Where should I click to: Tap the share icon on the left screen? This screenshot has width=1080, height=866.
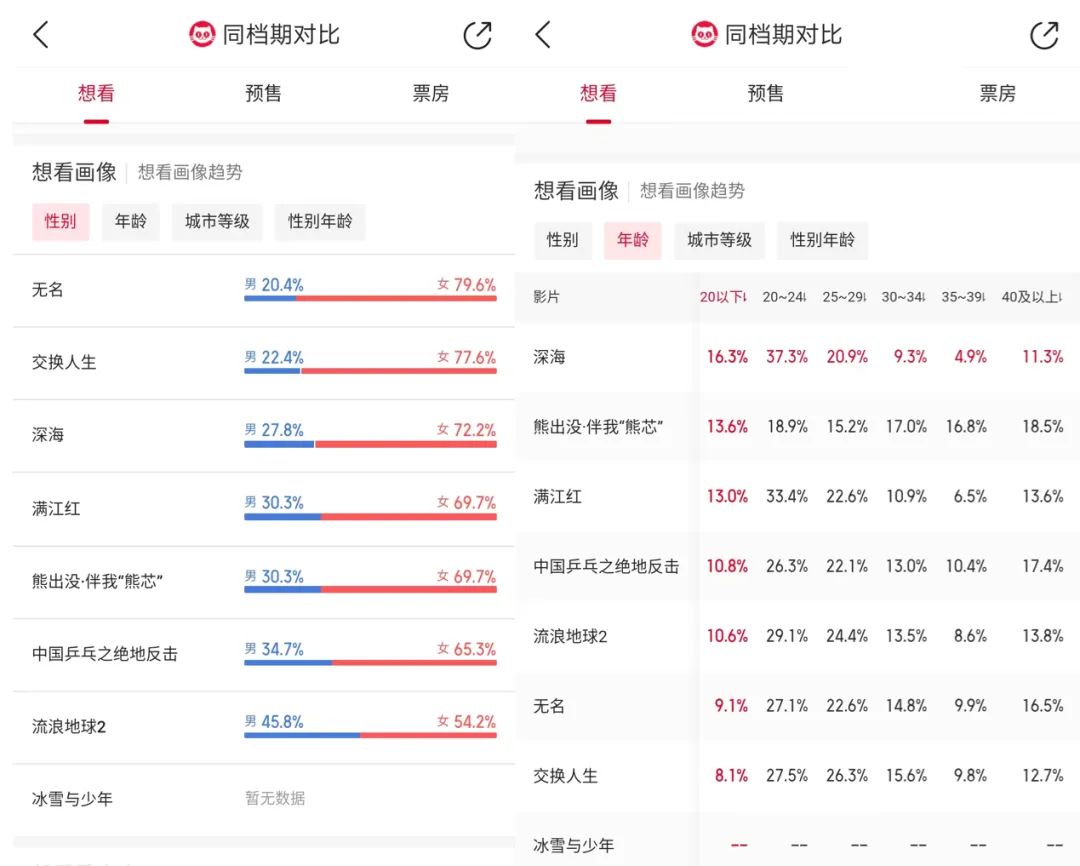tap(478, 35)
